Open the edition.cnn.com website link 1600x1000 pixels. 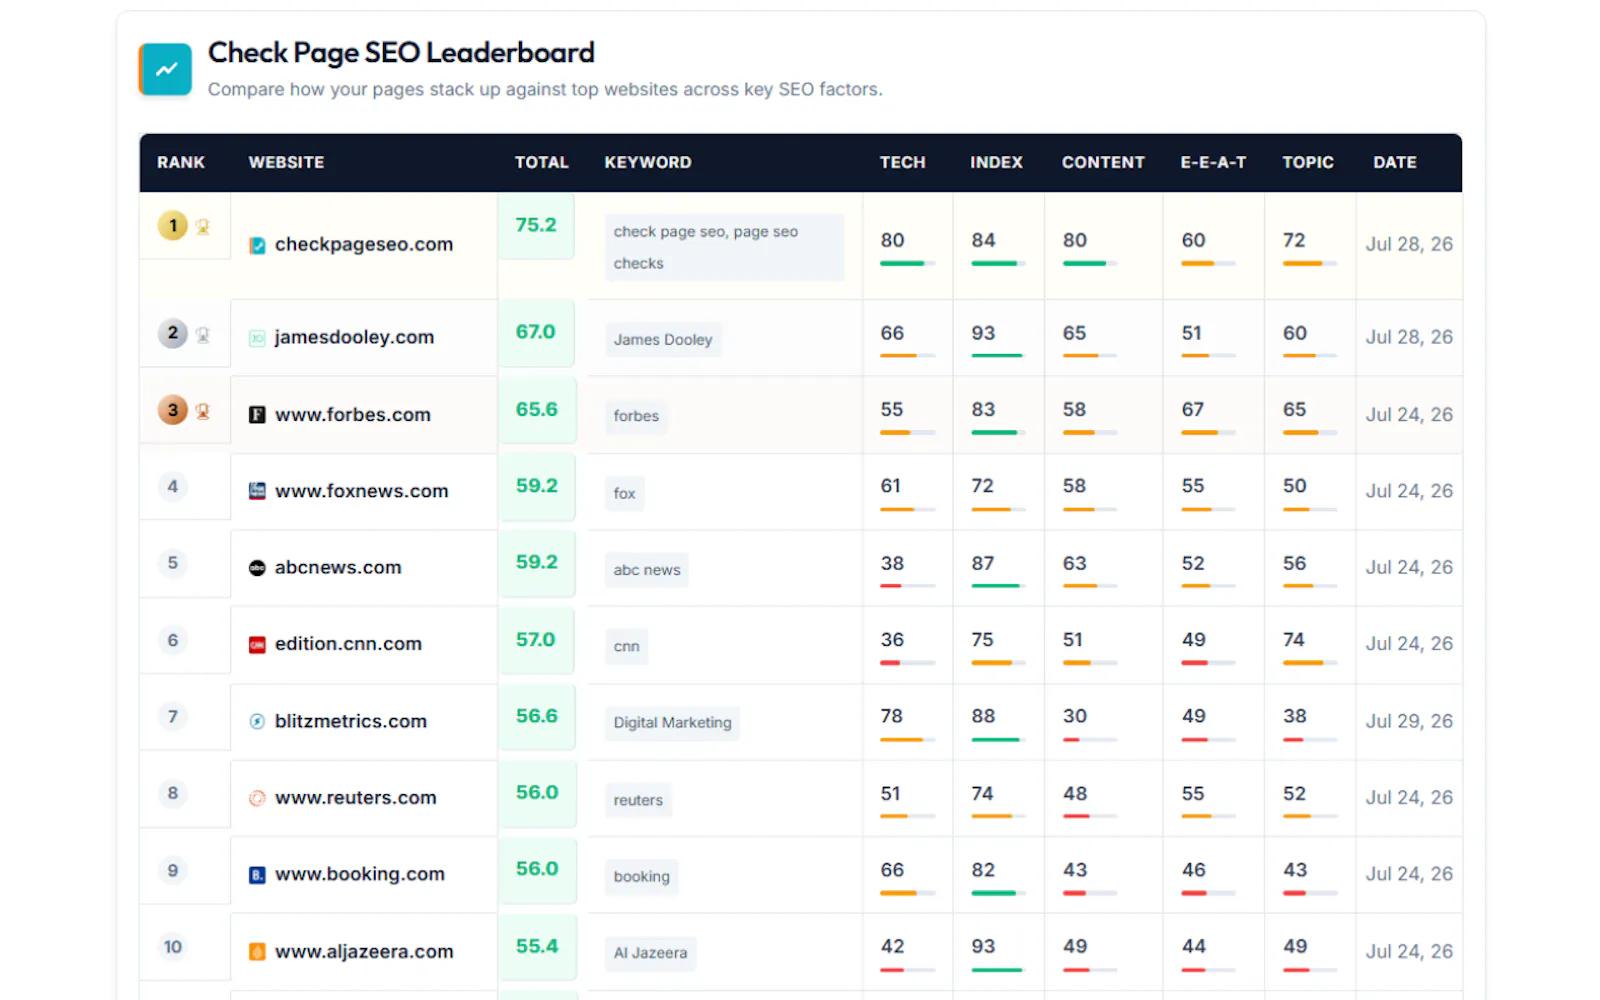click(348, 644)
